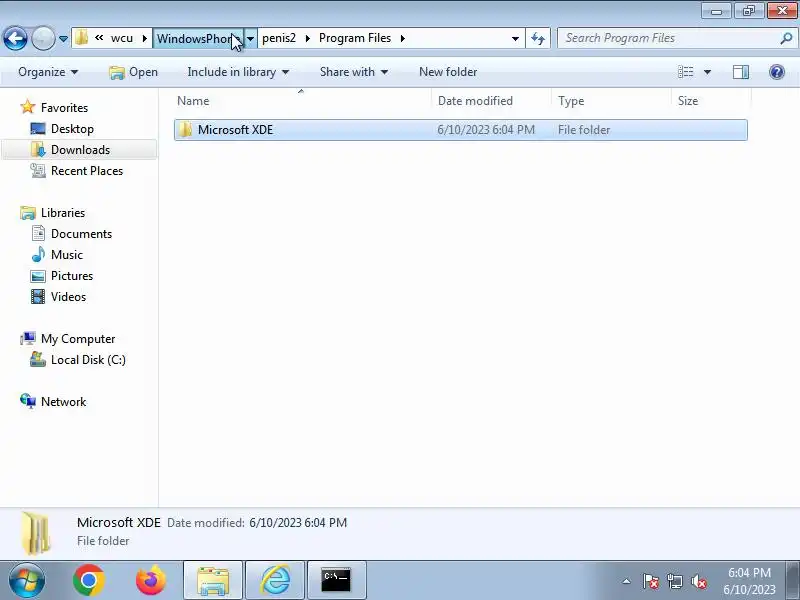Image resolution: width=800 pixels, height=600 pixels.
Task: Click the network status tray icon
Action: [x=674, y=581]
